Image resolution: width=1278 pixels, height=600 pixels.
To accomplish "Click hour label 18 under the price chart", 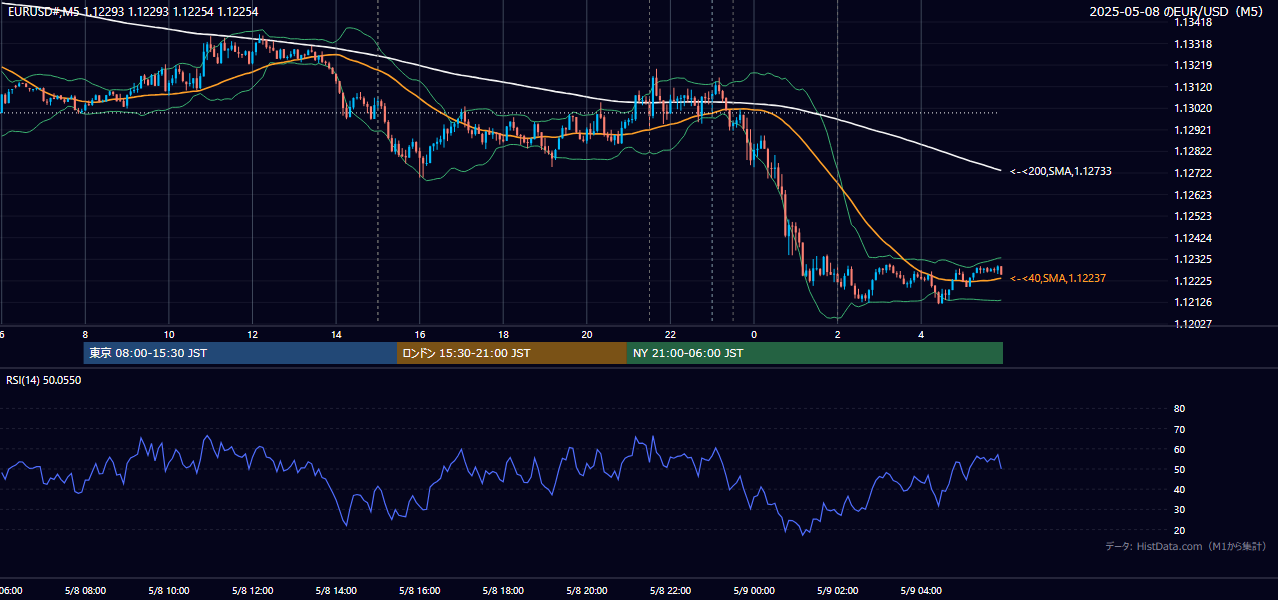I will [x=503, y=335].
